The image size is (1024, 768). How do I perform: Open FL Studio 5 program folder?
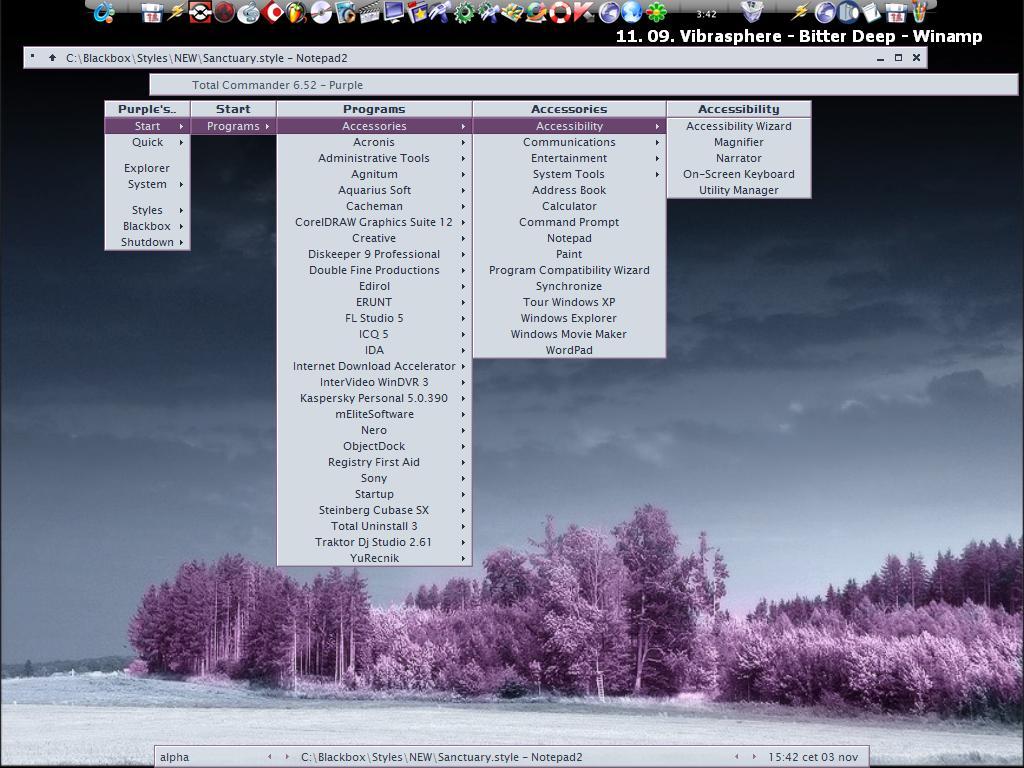point(374,318)
